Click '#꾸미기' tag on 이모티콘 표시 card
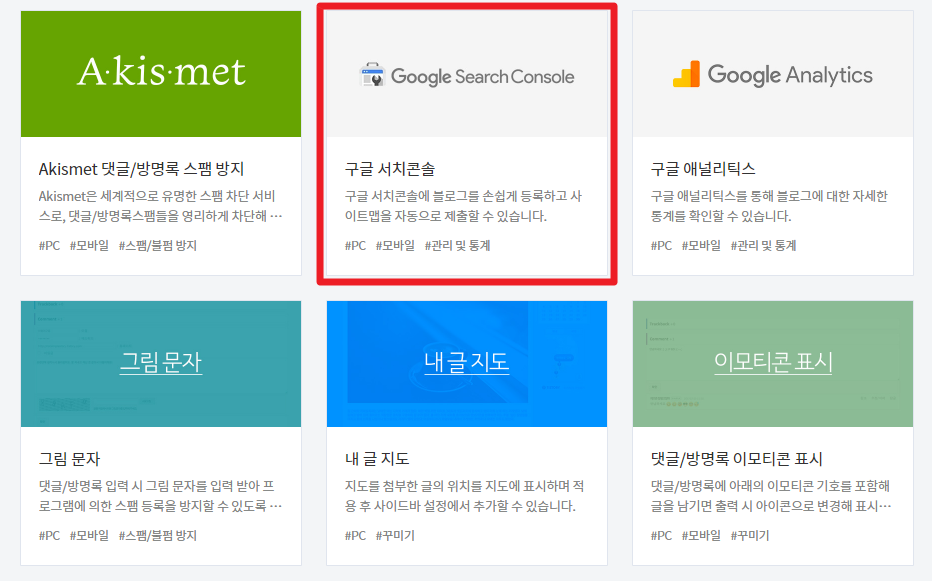932x581 pixels. pyautogui.click(x=750, y=536)
